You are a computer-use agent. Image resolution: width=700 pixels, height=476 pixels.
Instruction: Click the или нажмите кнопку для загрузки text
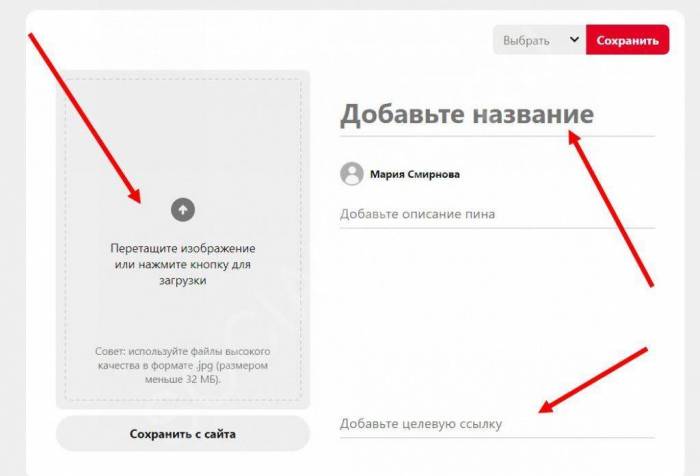tap(183, 272)
